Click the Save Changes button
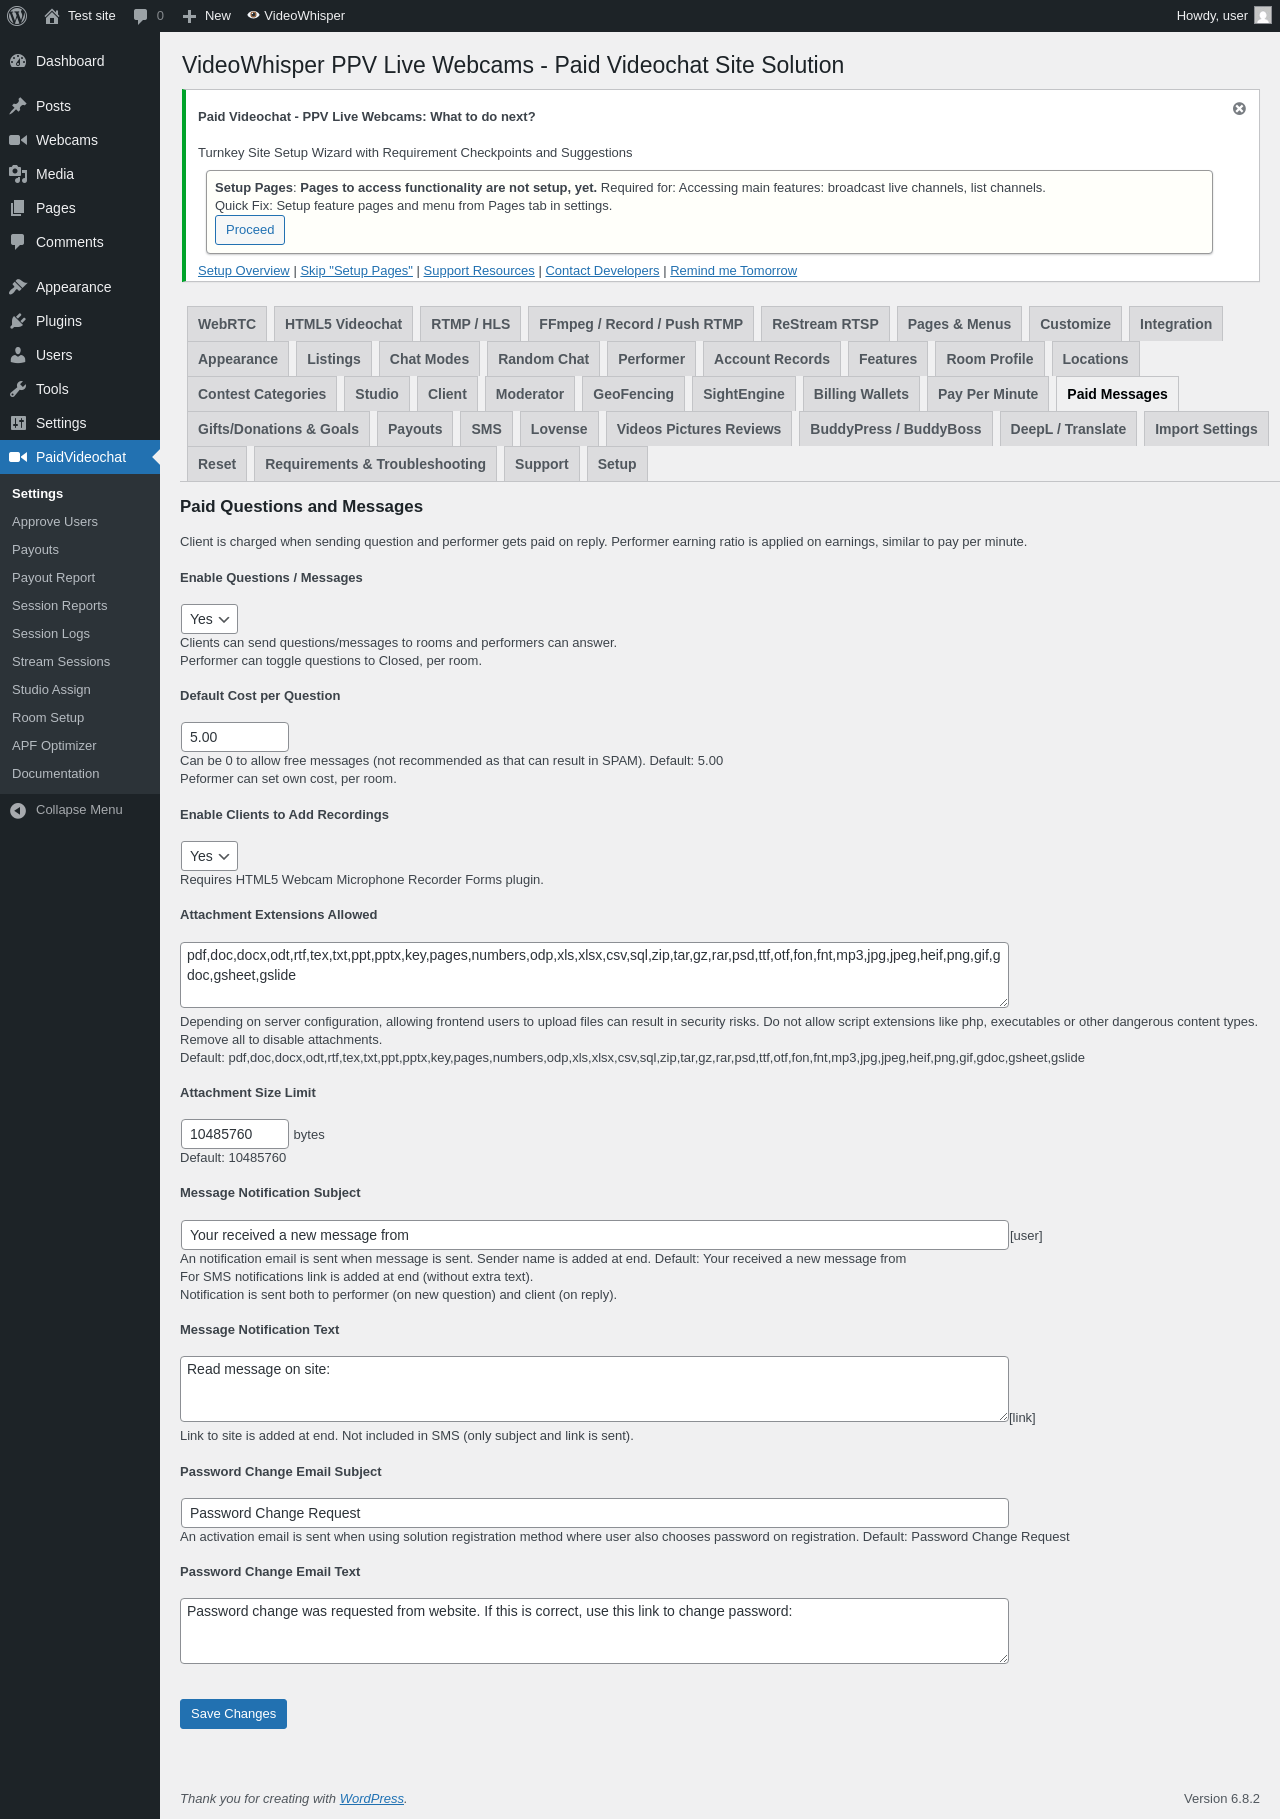1280x1819 pixels. click(x=233, y=1714)
